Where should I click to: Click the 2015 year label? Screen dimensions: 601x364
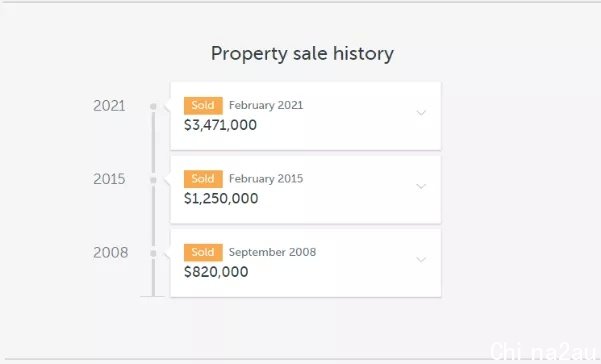[x=109, y=179]
